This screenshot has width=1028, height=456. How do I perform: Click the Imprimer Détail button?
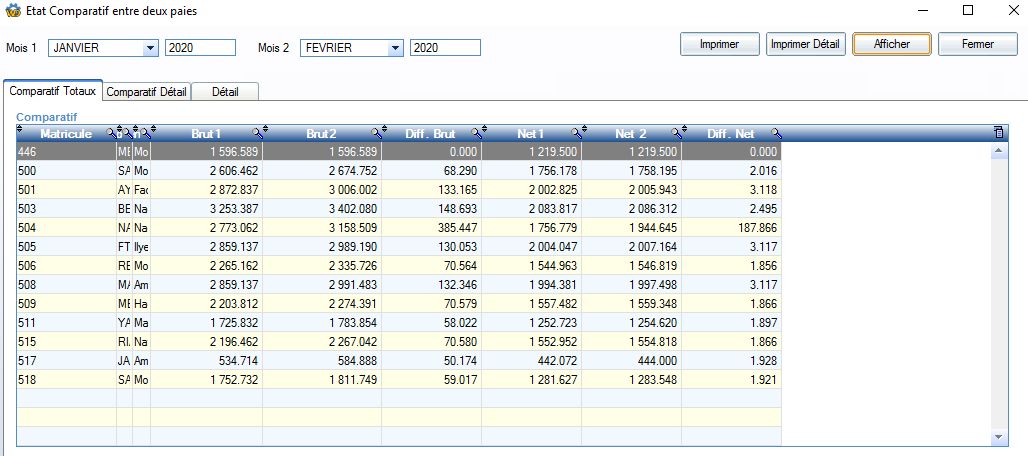point(806,44)
